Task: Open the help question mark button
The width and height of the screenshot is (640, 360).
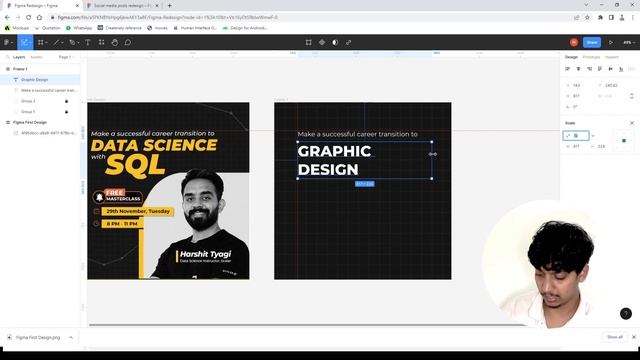Action: point(626,313)
